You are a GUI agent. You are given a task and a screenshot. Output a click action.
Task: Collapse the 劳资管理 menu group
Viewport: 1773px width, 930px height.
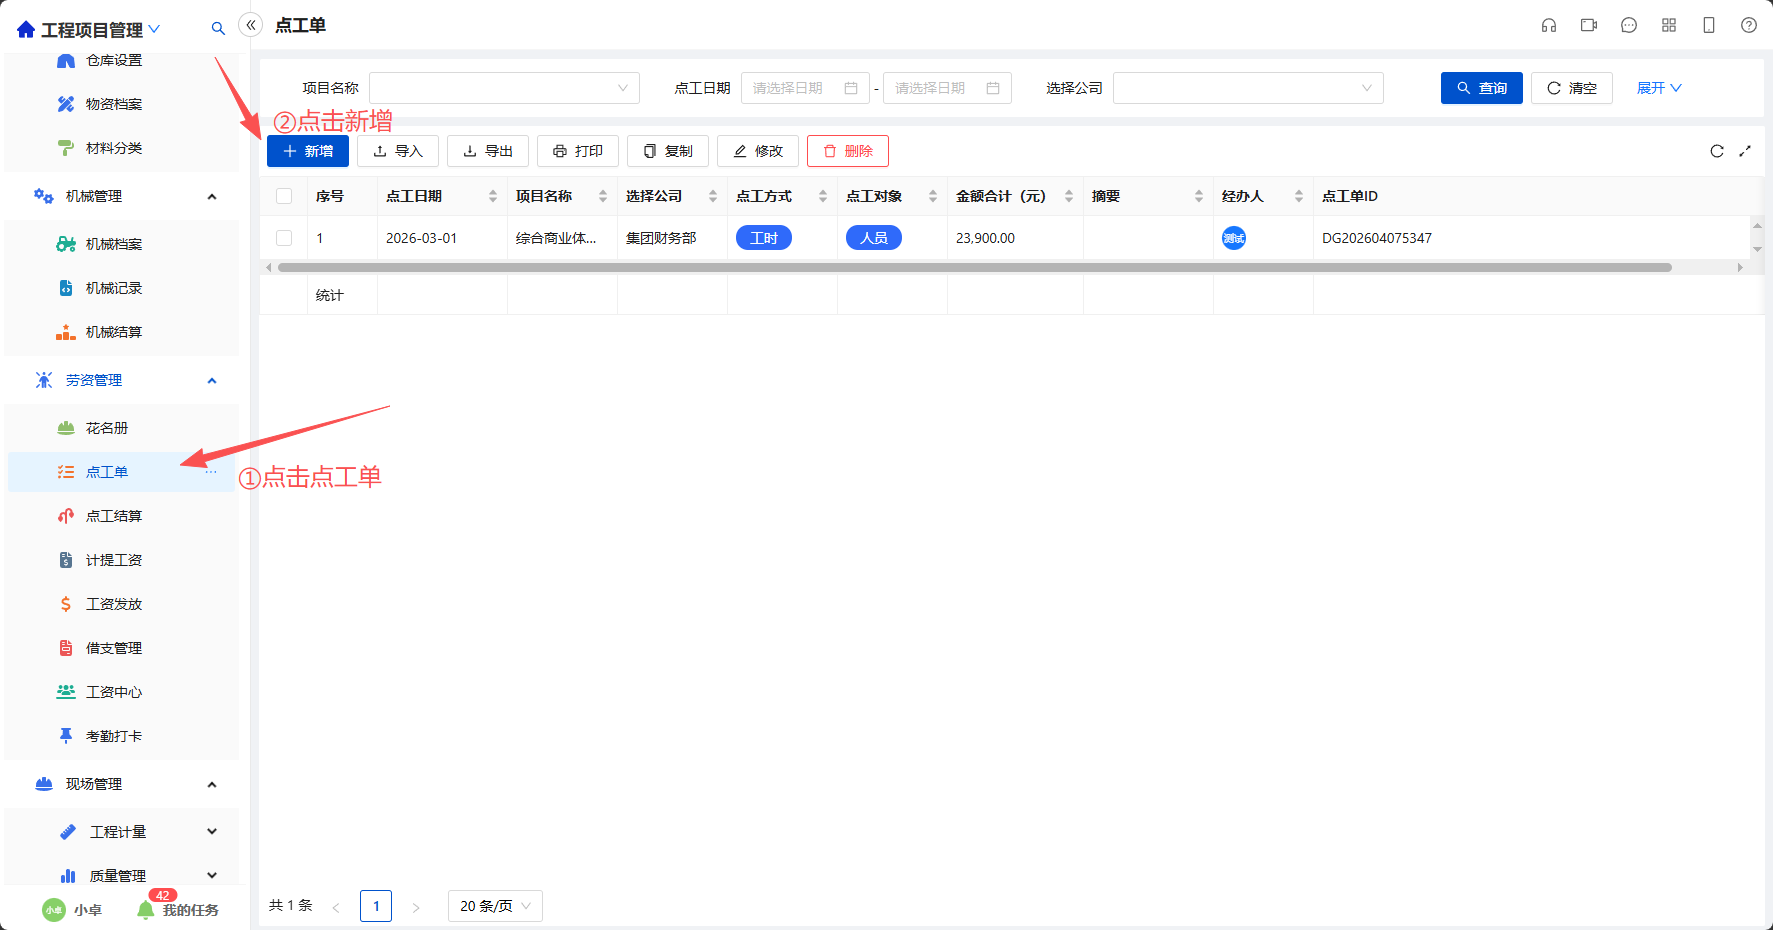212,380
